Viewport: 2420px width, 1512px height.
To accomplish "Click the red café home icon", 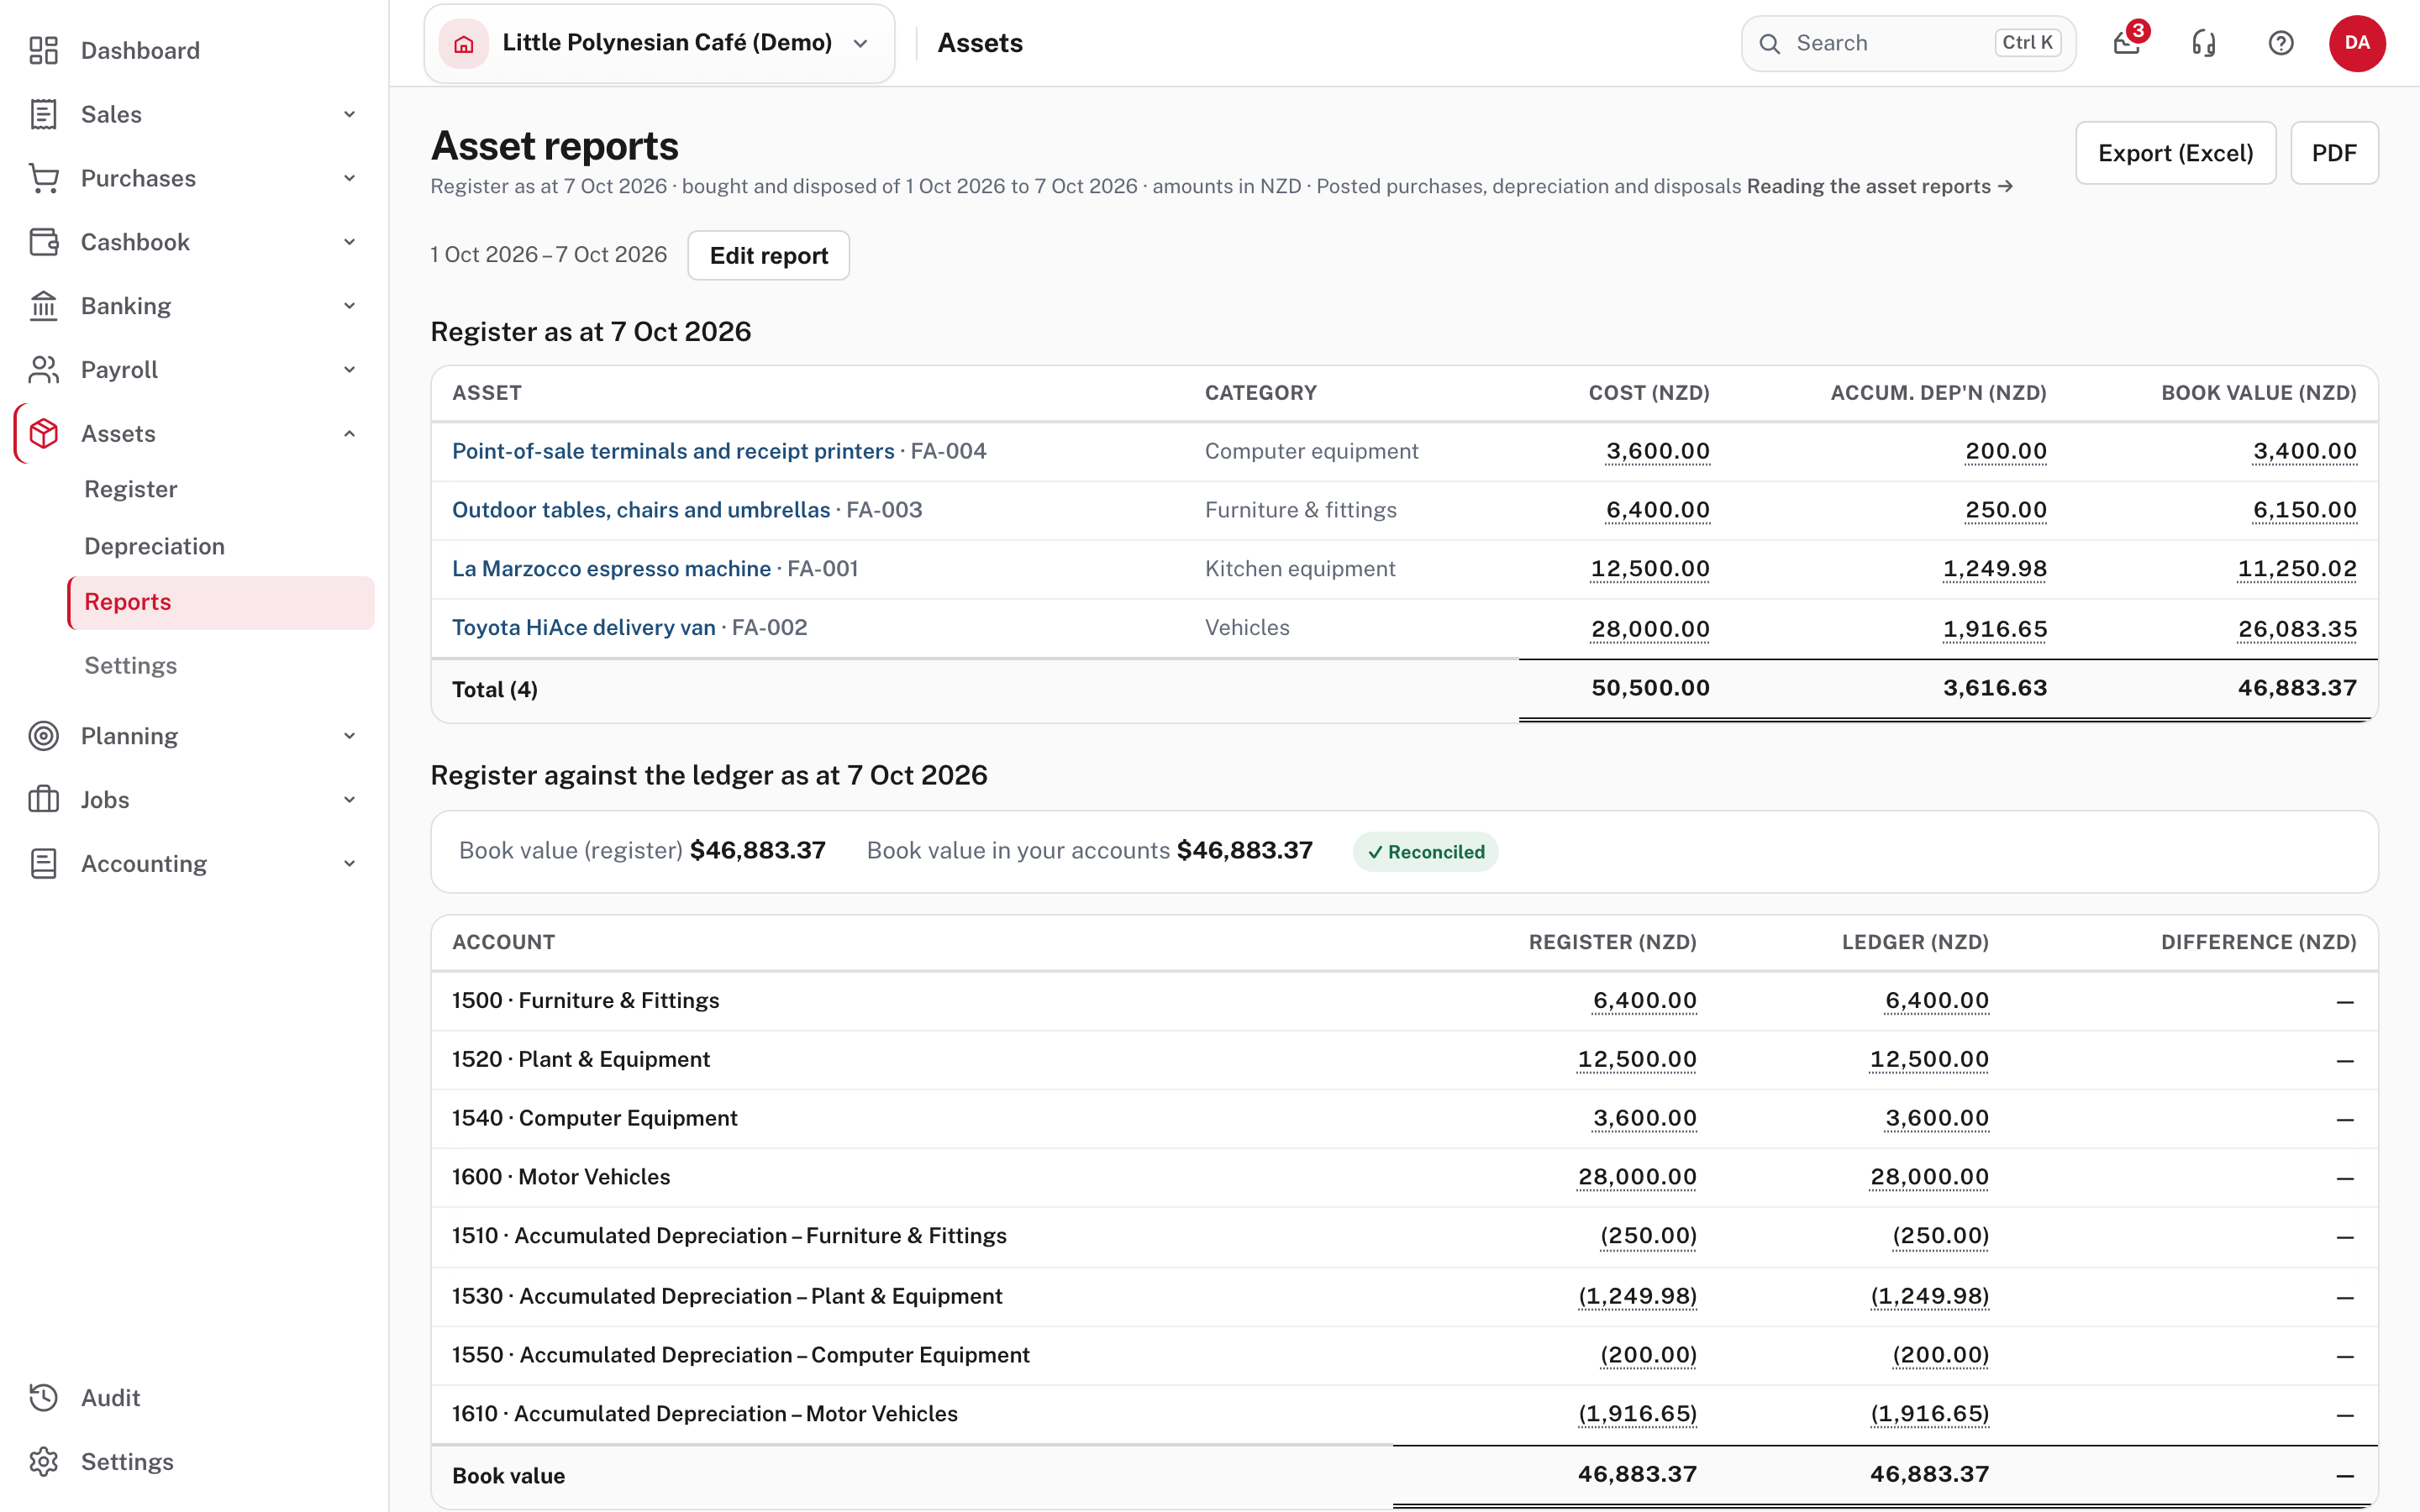I will (464, 43).
